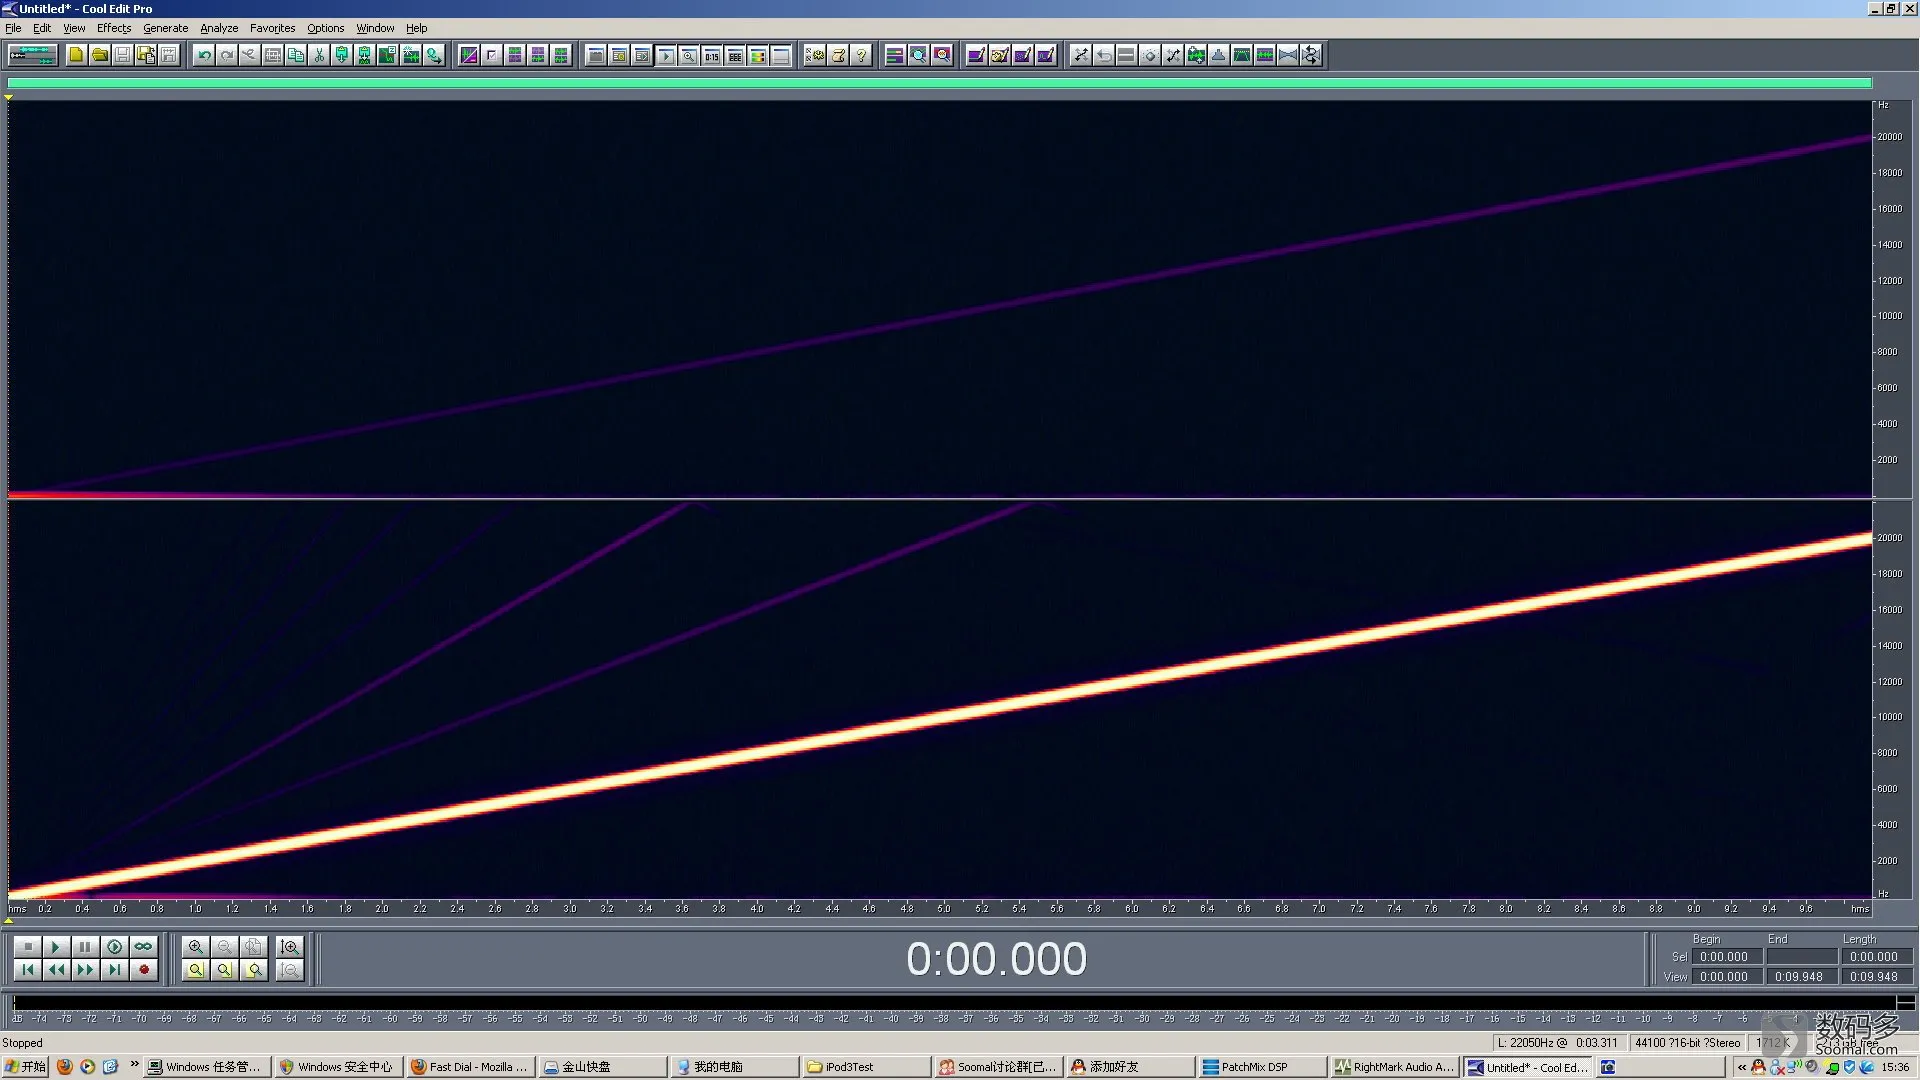Open frequency analysis magnifier icon in toolbar
This screenshot has height=1080, width=1920.
click(918, 55)
